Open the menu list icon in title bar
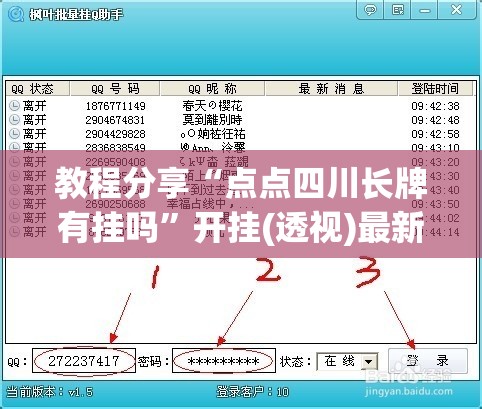Viewport: 482px width, 409px height. tap(397, 10)
